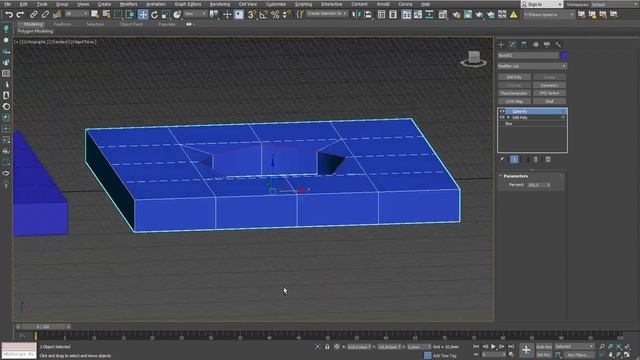Expand the Edit Poly modifier sub-objects

click(x=508, y=118)
